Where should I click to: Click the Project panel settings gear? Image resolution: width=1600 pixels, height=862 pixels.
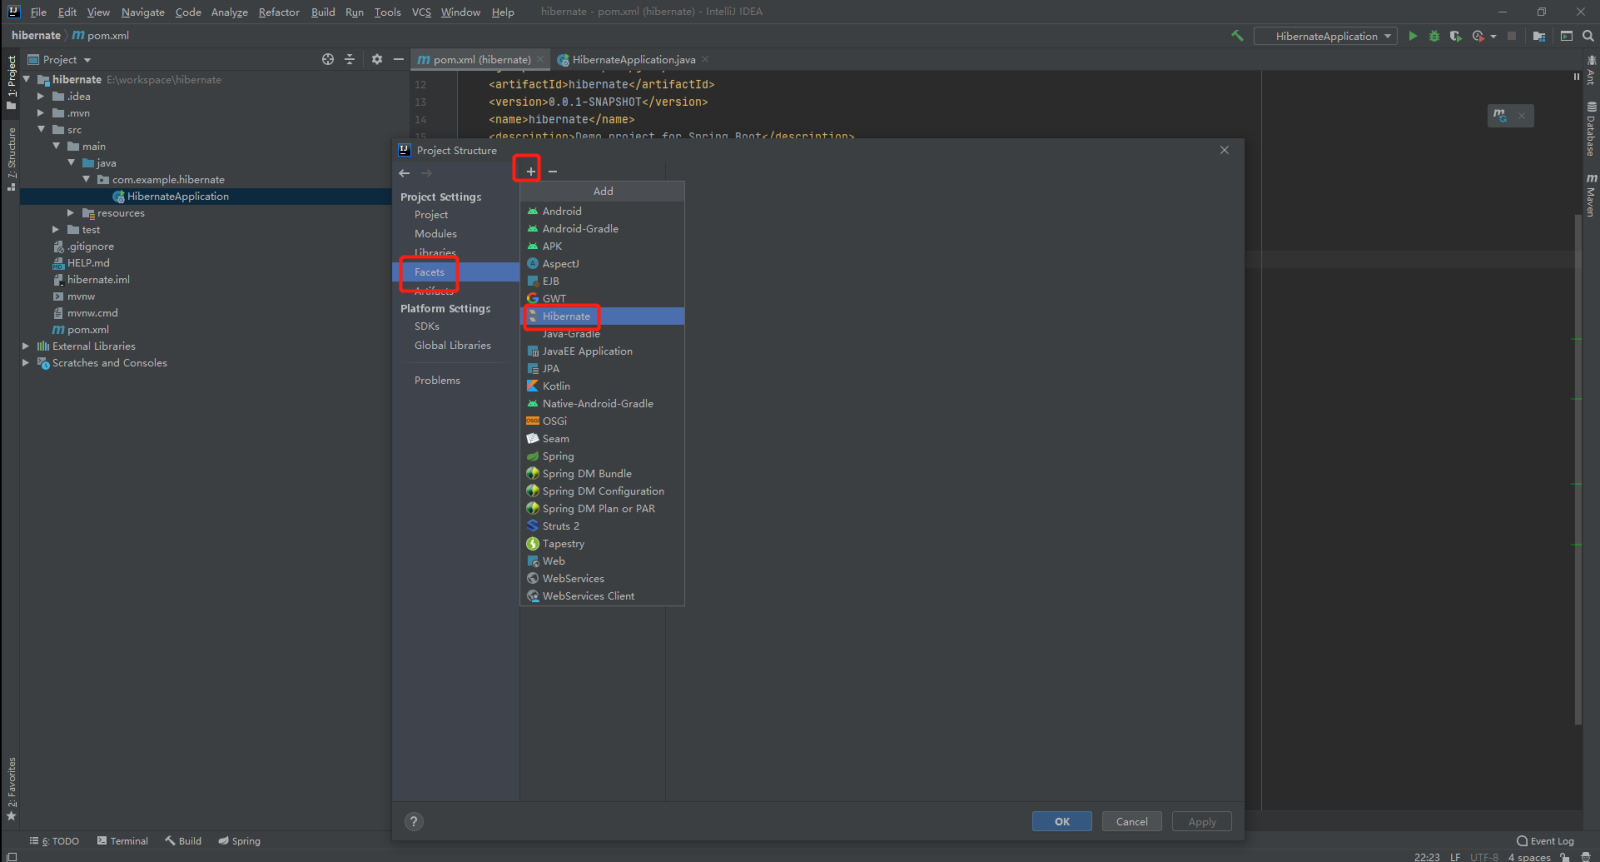click(377, 59)
